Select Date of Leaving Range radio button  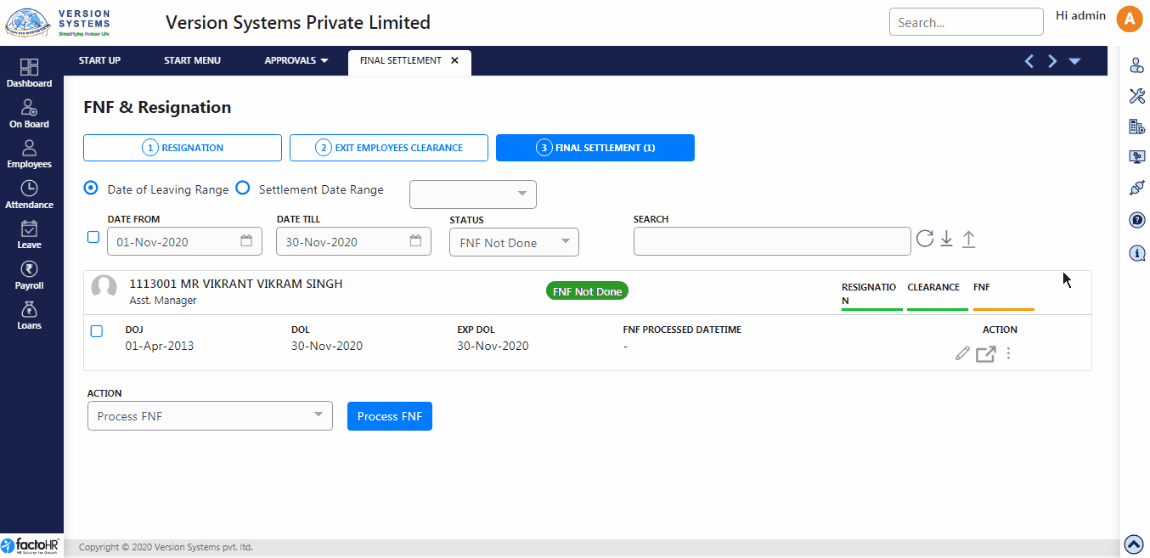91,189
